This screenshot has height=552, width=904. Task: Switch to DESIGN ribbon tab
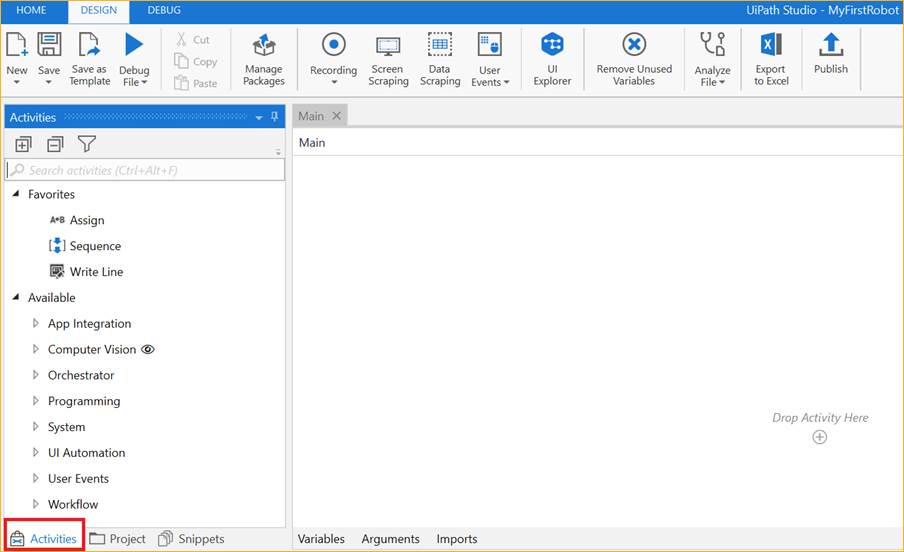(99, 11)
